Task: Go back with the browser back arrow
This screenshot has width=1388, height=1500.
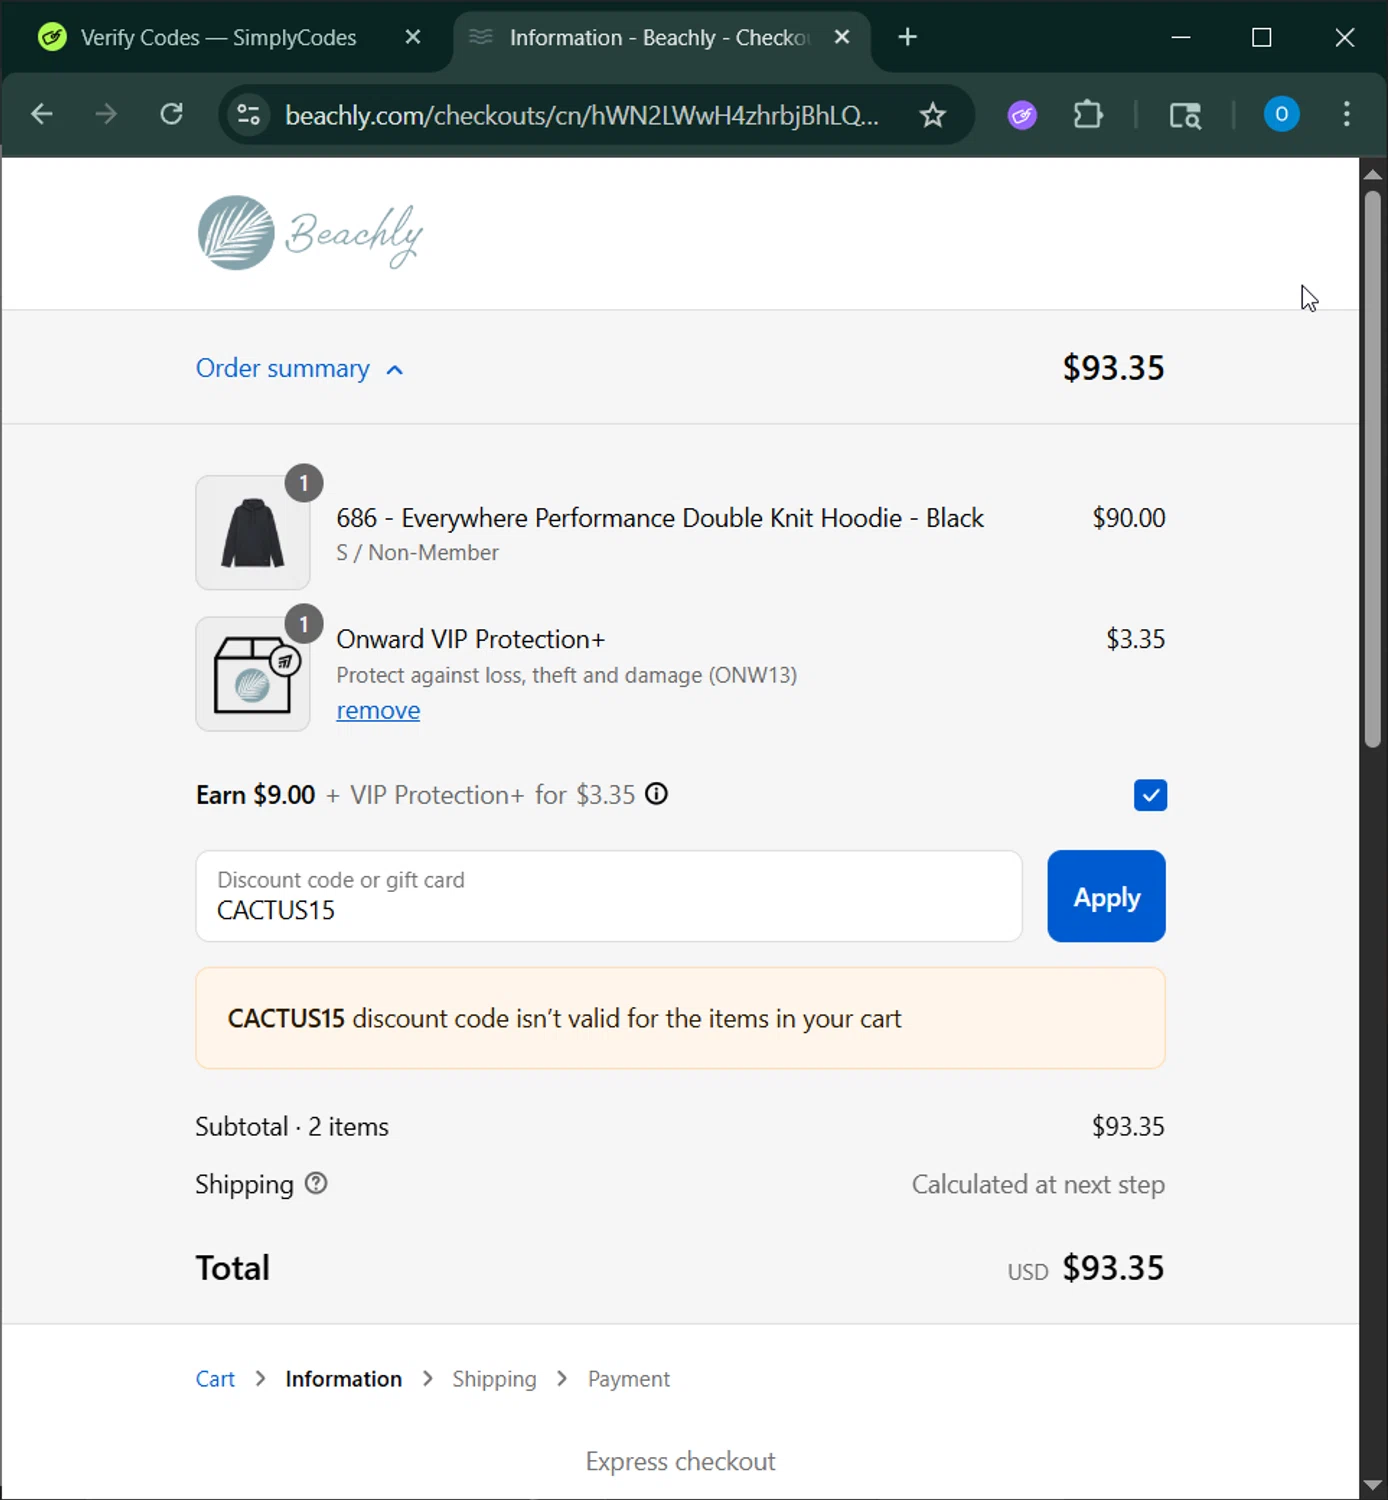Action: (41, 114)
